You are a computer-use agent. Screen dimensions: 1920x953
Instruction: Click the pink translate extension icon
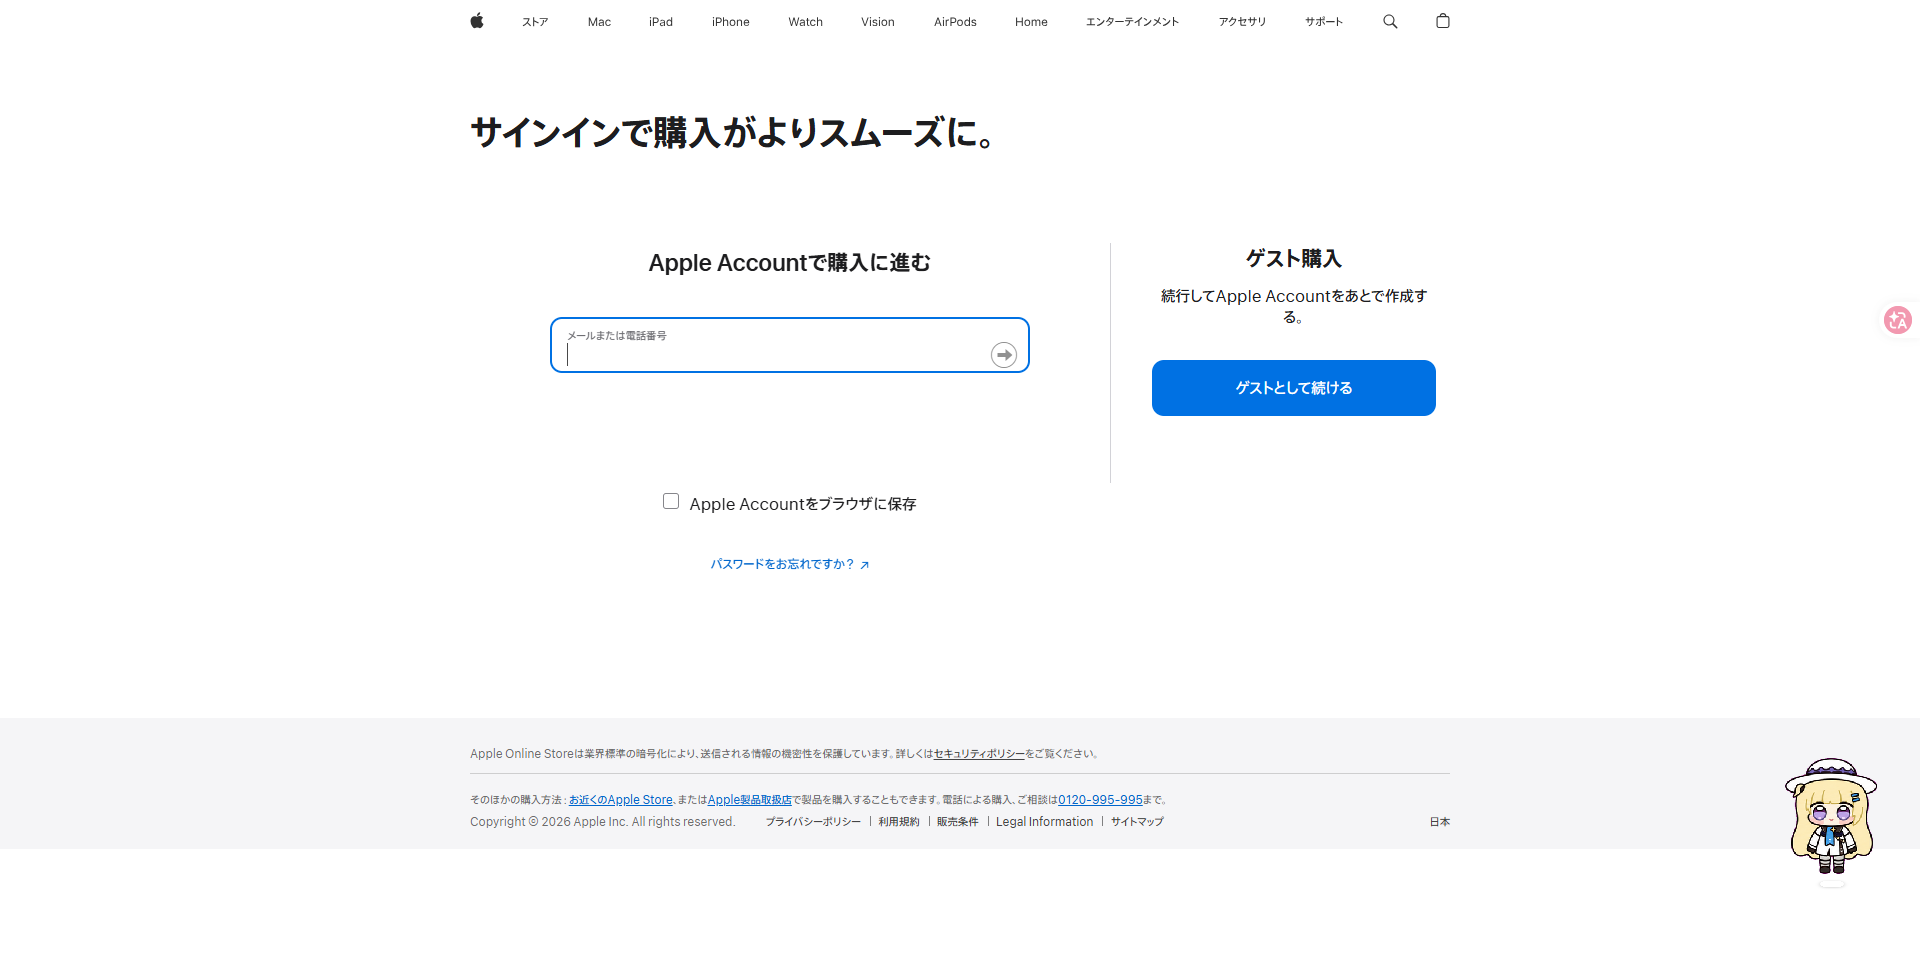point(1898,320)
